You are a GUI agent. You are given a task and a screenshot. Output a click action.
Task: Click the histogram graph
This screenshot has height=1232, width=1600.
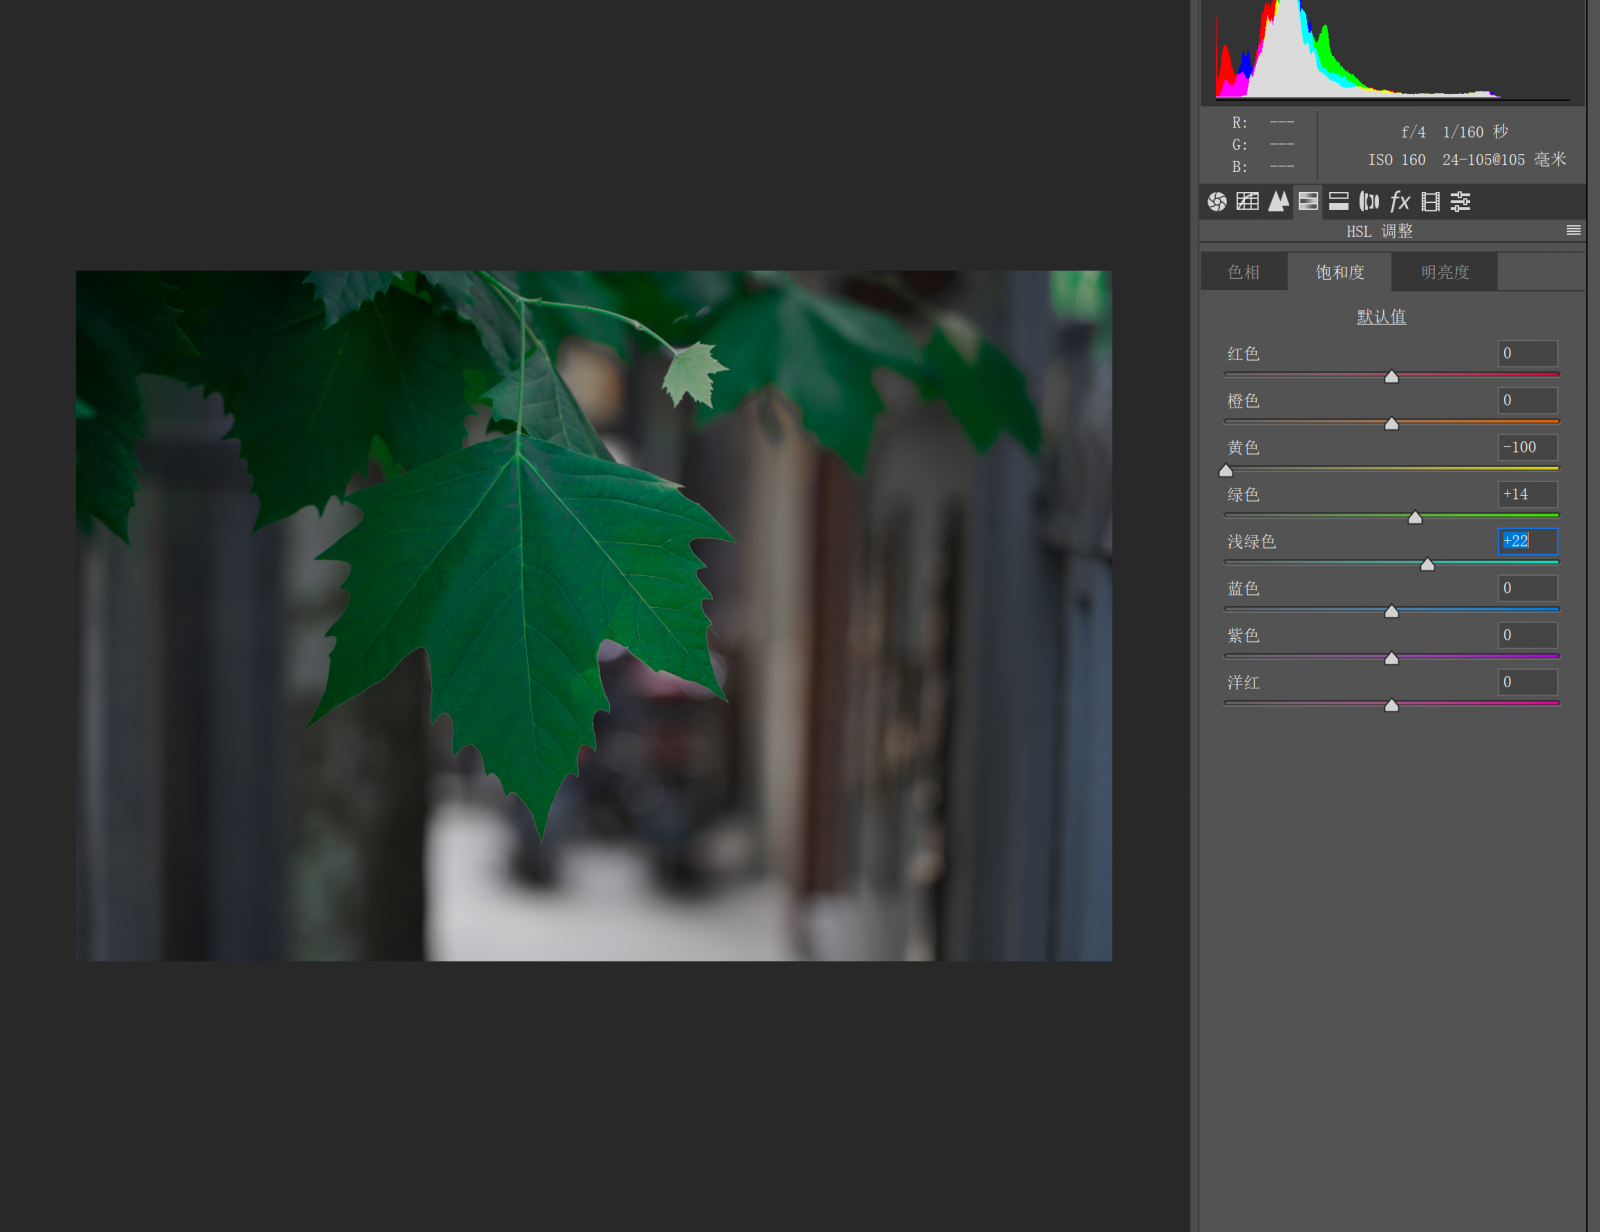(x=1391, y=50)
